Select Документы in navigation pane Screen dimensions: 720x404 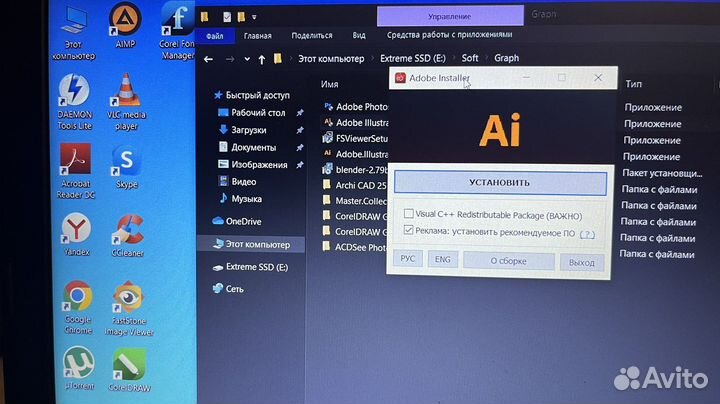[x=248, y=147]
